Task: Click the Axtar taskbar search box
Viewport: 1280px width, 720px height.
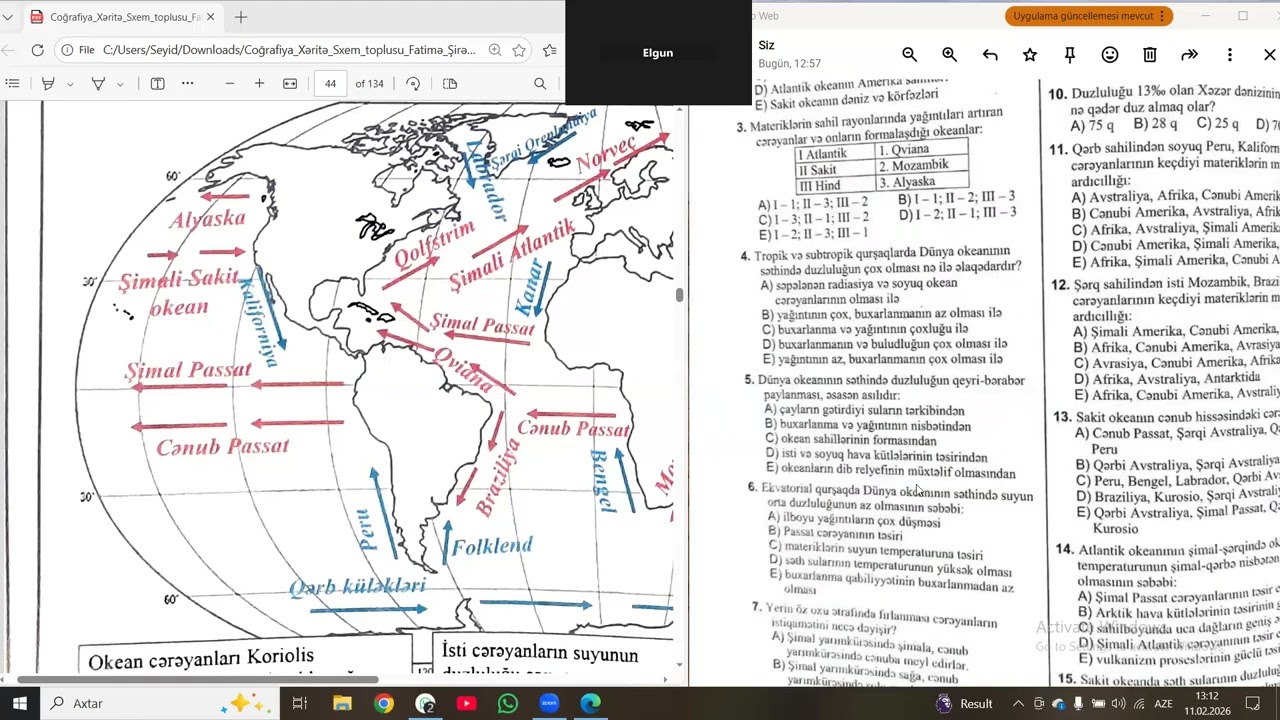Action: coord(160,703)
